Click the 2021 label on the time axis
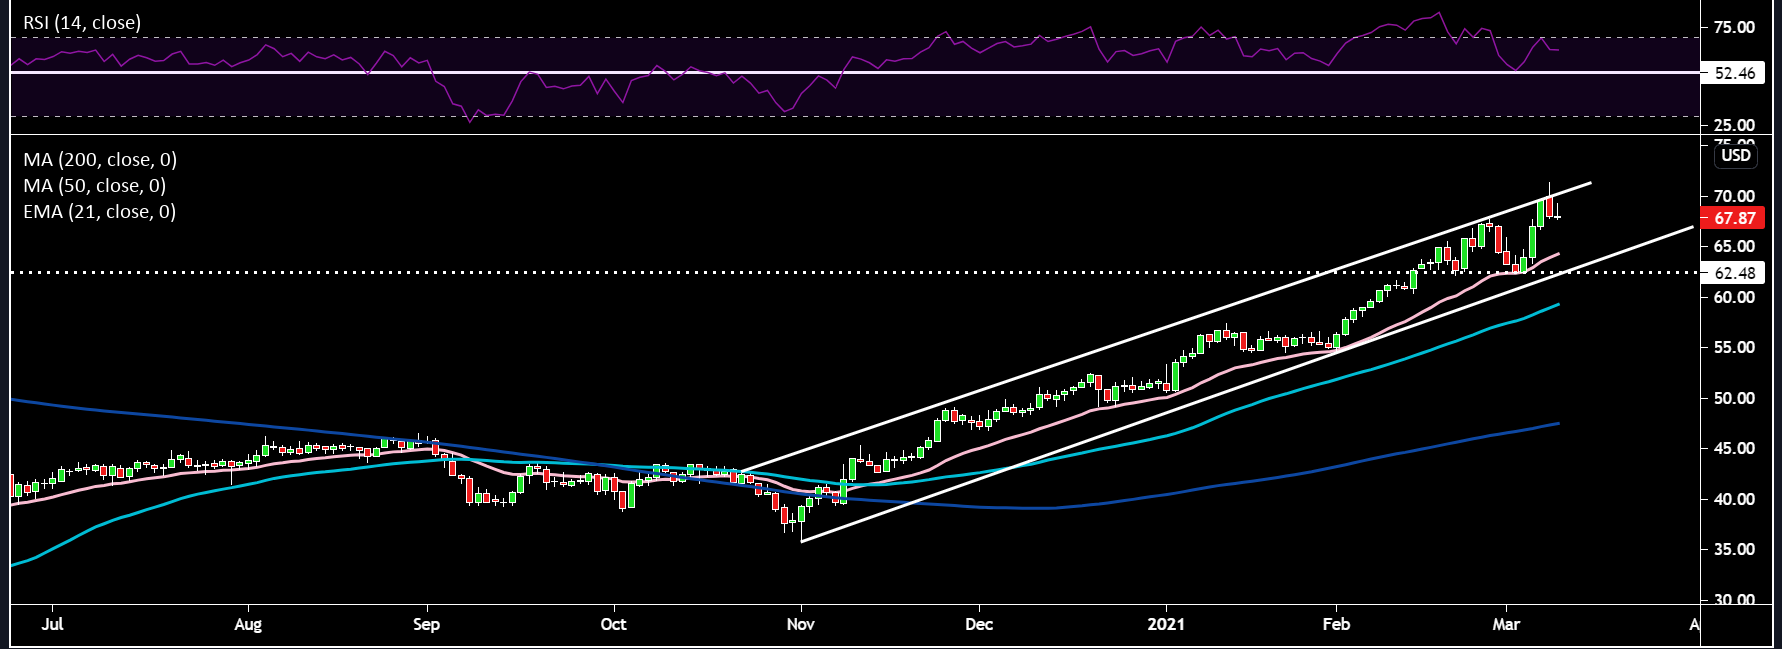This screenshot has height=649, width=1782. (x=1166, y=624)
